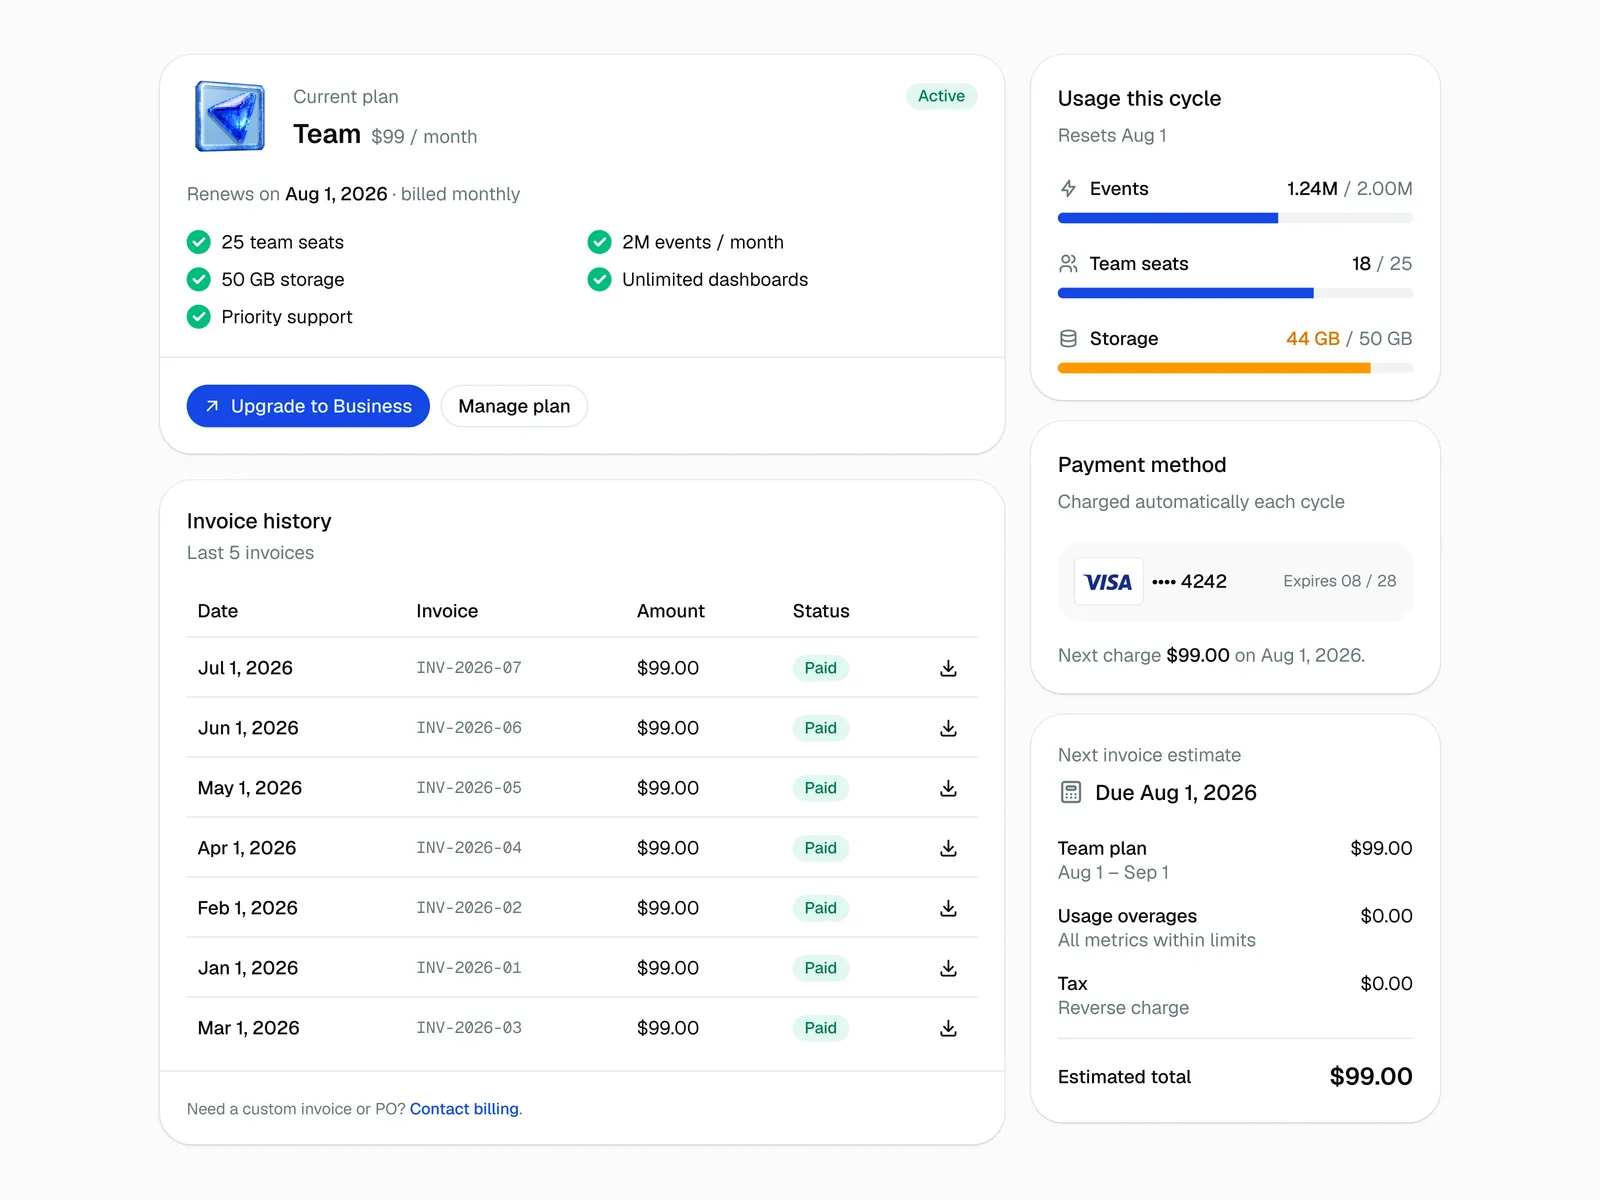The width and height of the screenshot is (1600, 1200).
Task: Click the Priority support check icon
Action: (x=199, y=317)
